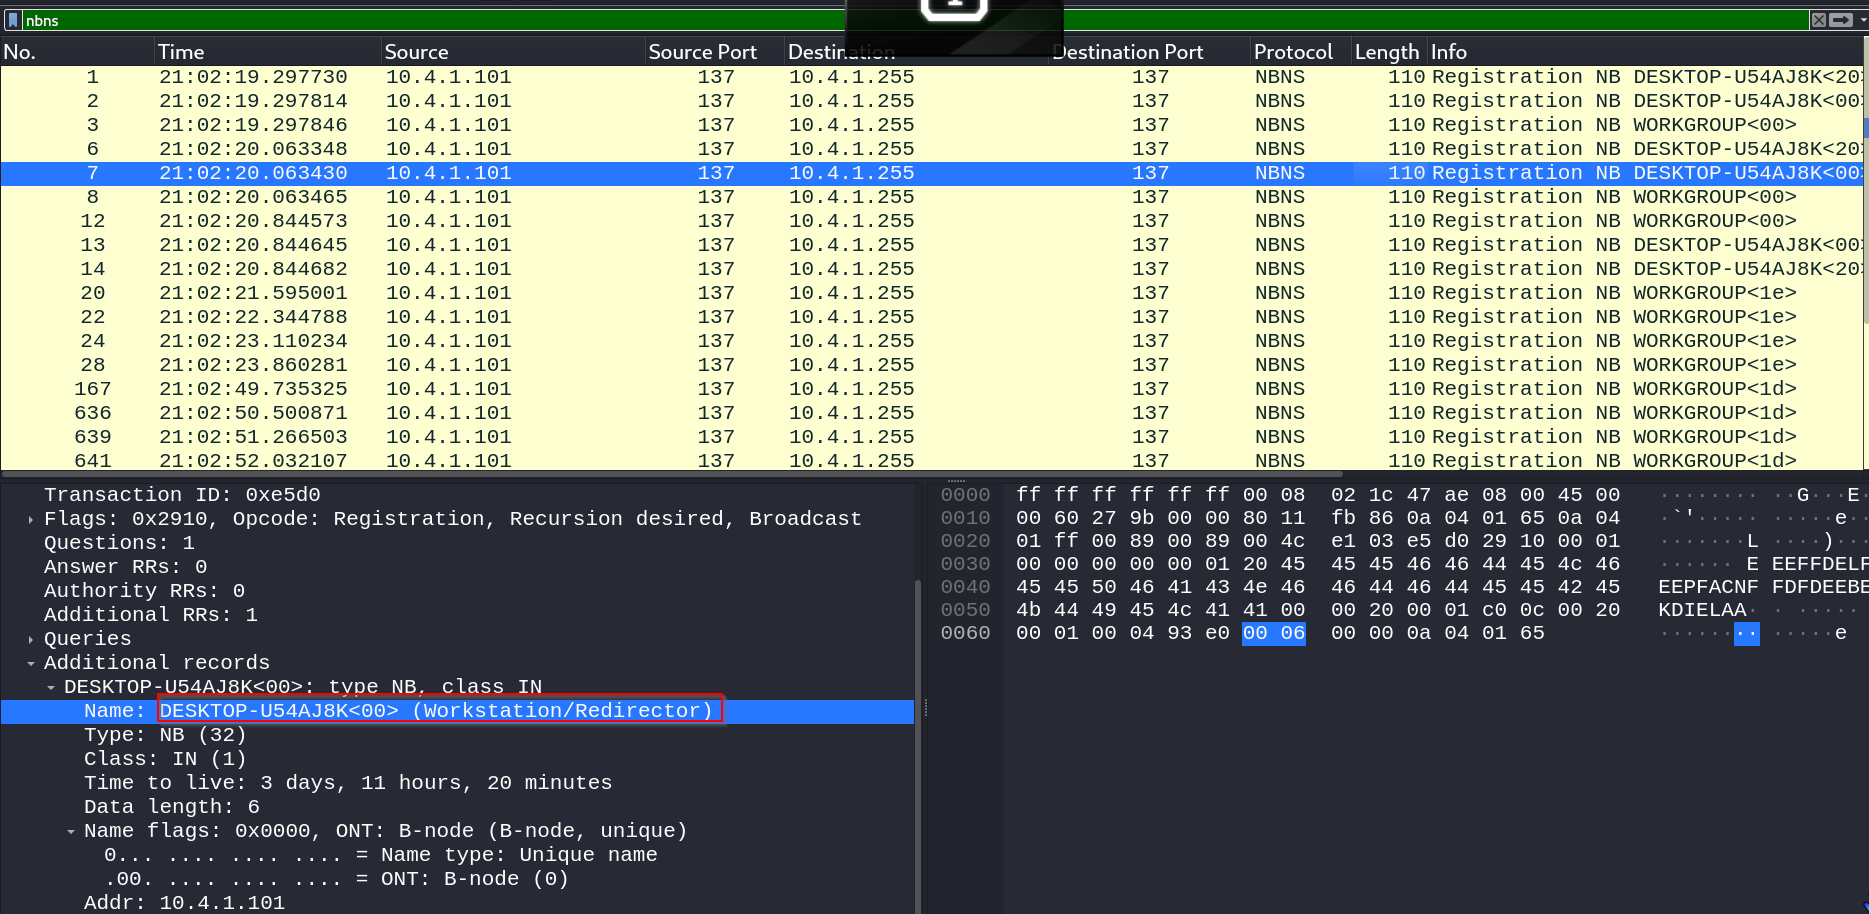
Task: Sort by Destination Port column header
Action: click(x=1150, y=52)
